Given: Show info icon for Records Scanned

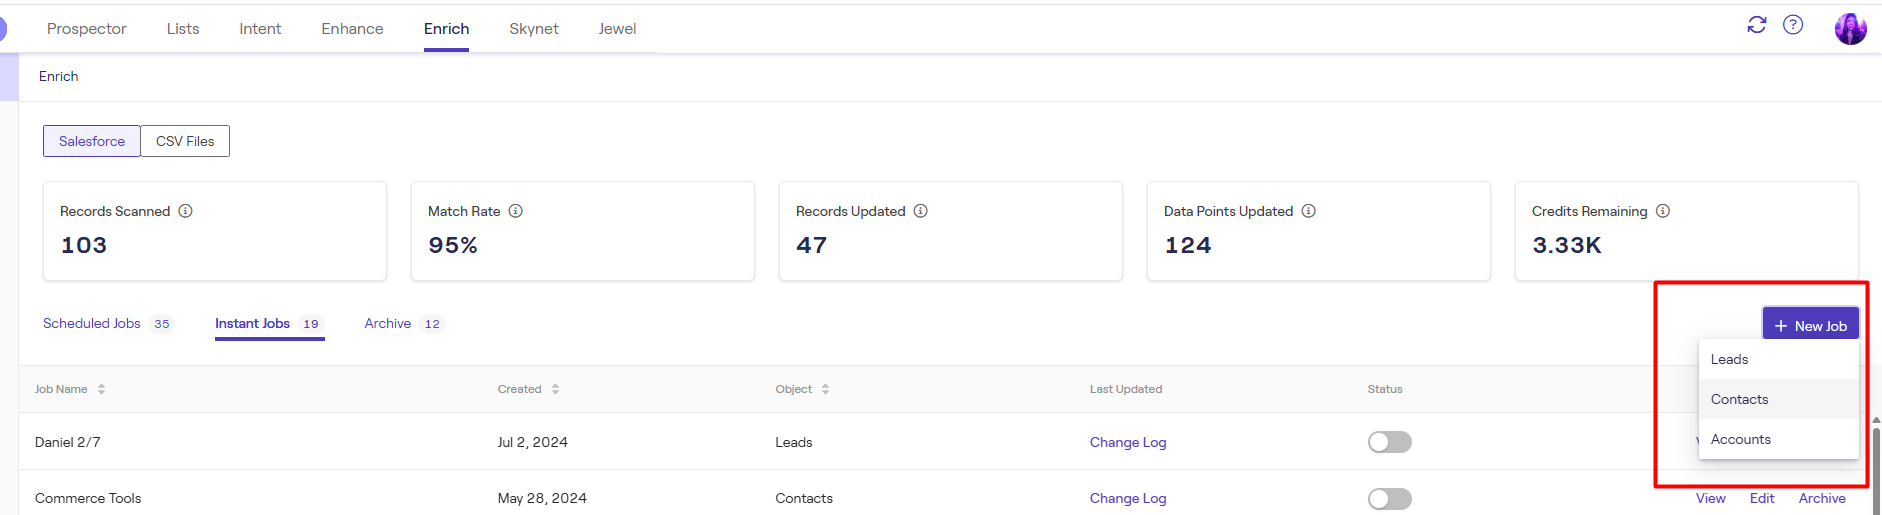Looking at the screenshot, I should coord(185,211).
